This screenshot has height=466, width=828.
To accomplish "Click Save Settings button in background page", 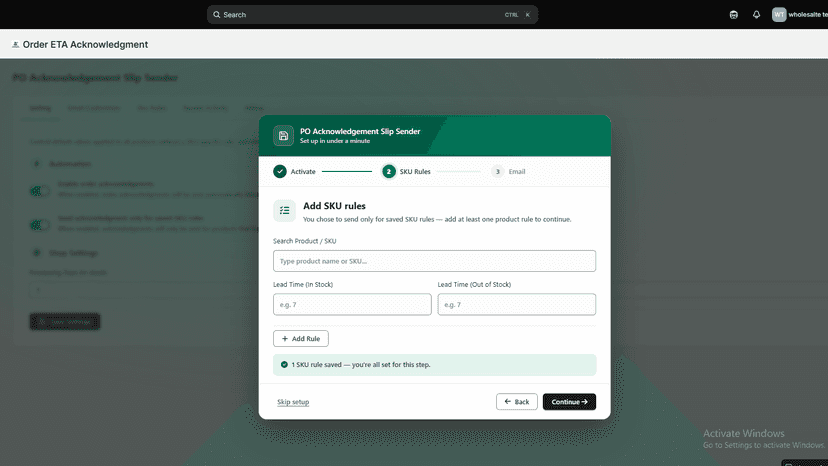I will point(65,322).
